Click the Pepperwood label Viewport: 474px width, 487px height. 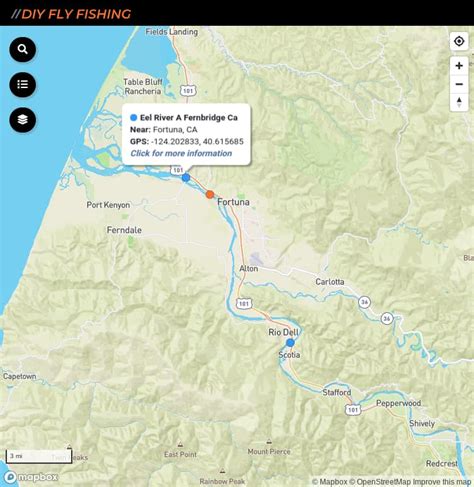[x=398, y=403]
